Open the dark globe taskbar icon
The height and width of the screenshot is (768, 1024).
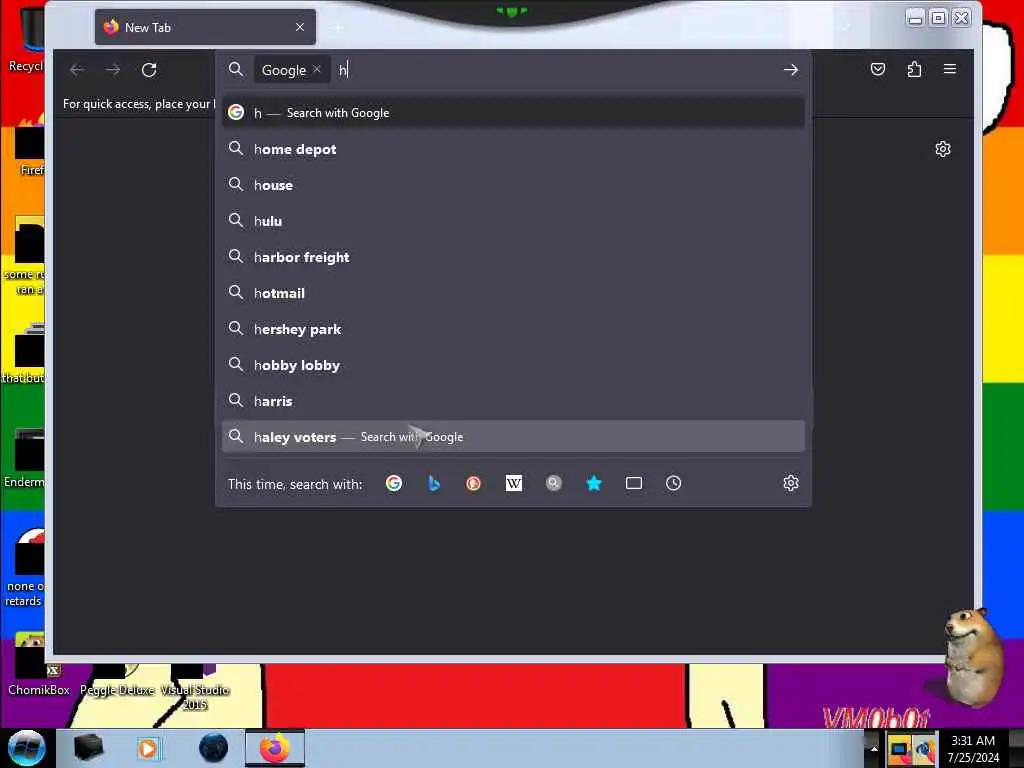(213, 748)
